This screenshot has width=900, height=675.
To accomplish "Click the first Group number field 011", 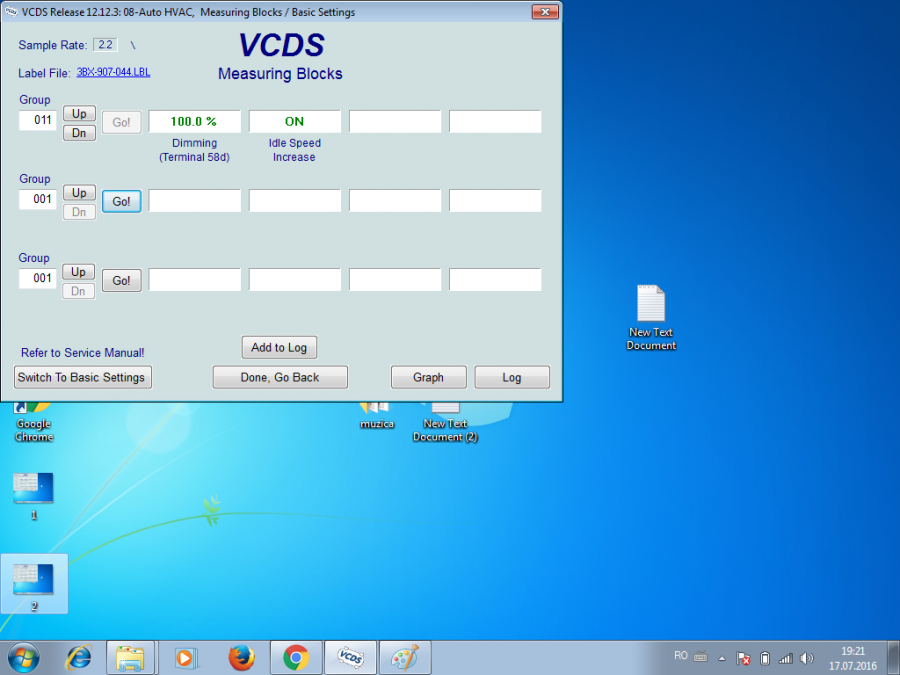I will pos(38,121).
